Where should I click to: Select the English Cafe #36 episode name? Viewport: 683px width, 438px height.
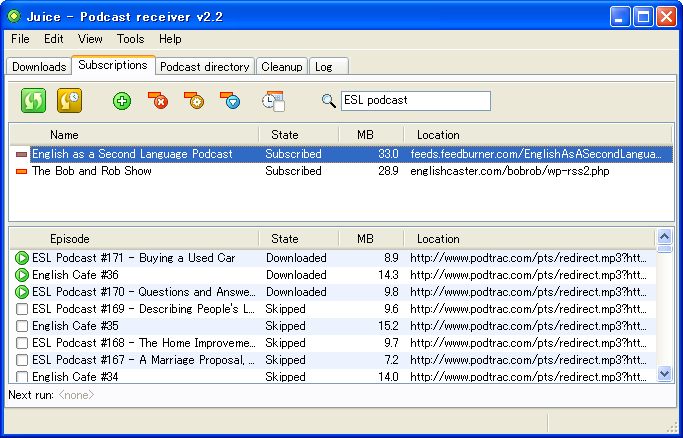click(x=75, y=275)
